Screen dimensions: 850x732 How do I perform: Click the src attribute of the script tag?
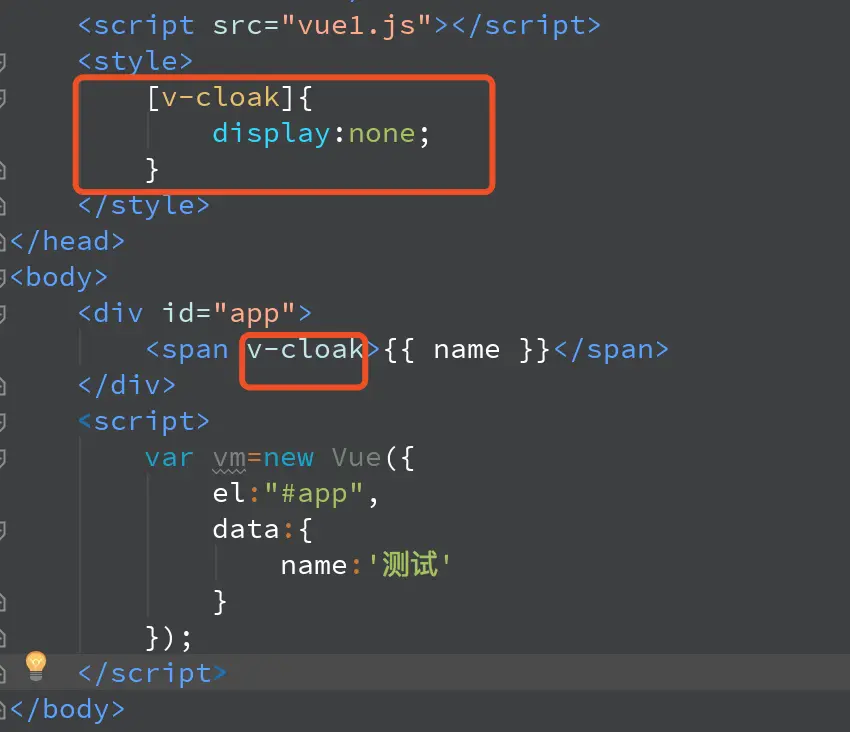237,25
